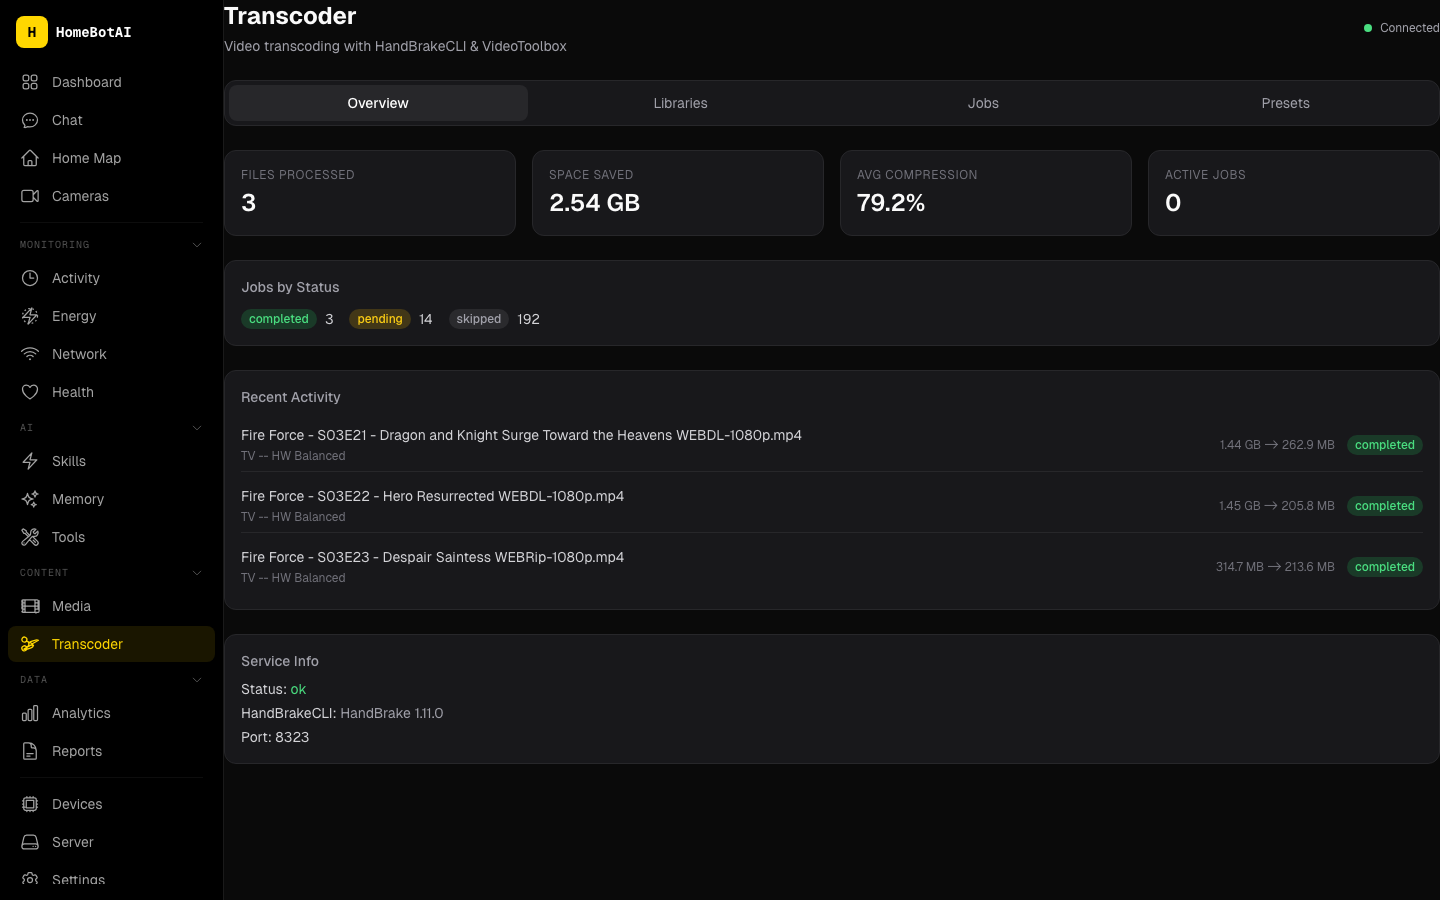Open the Tools wrench icon
Screen dimensions: 1440x900
pos(30,537)
